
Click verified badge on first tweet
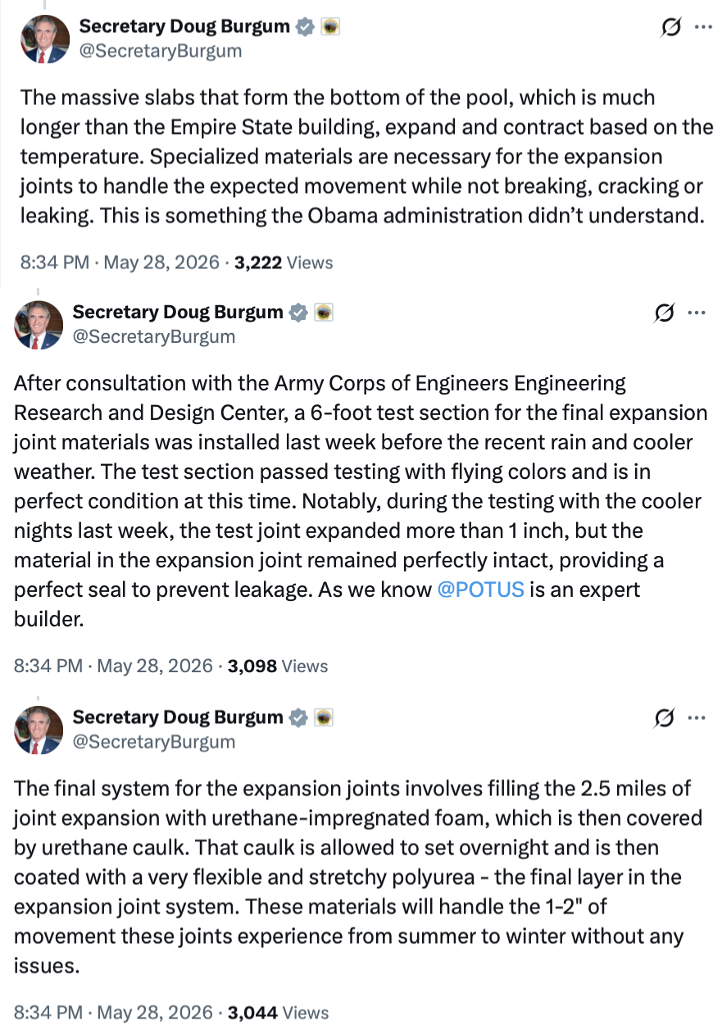pos(304,27)
